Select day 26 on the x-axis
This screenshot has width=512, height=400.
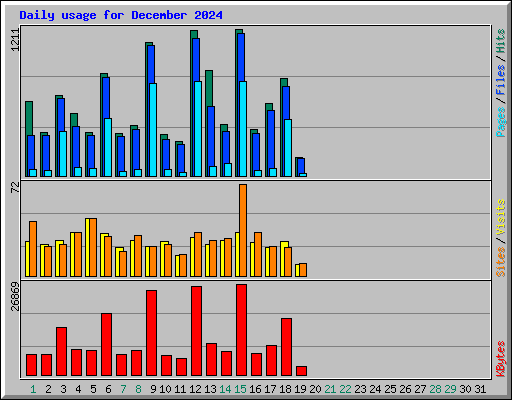405,389
